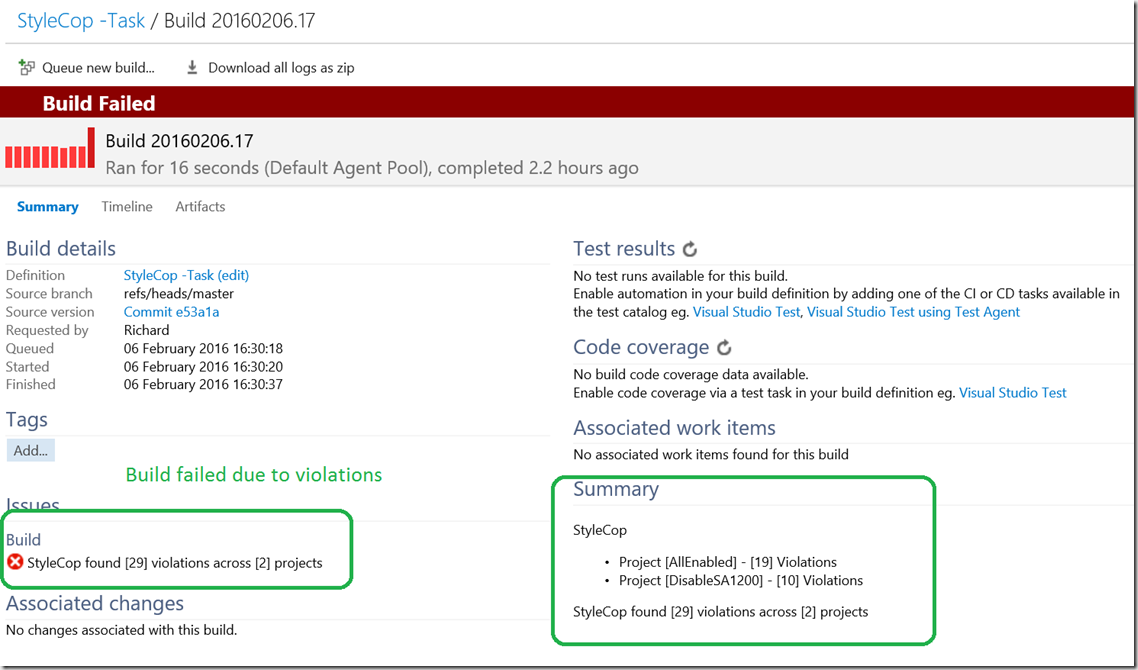1138x670 pixels.
Task: Click 'No changes associated with this build.' text
Action: point(121,630)
